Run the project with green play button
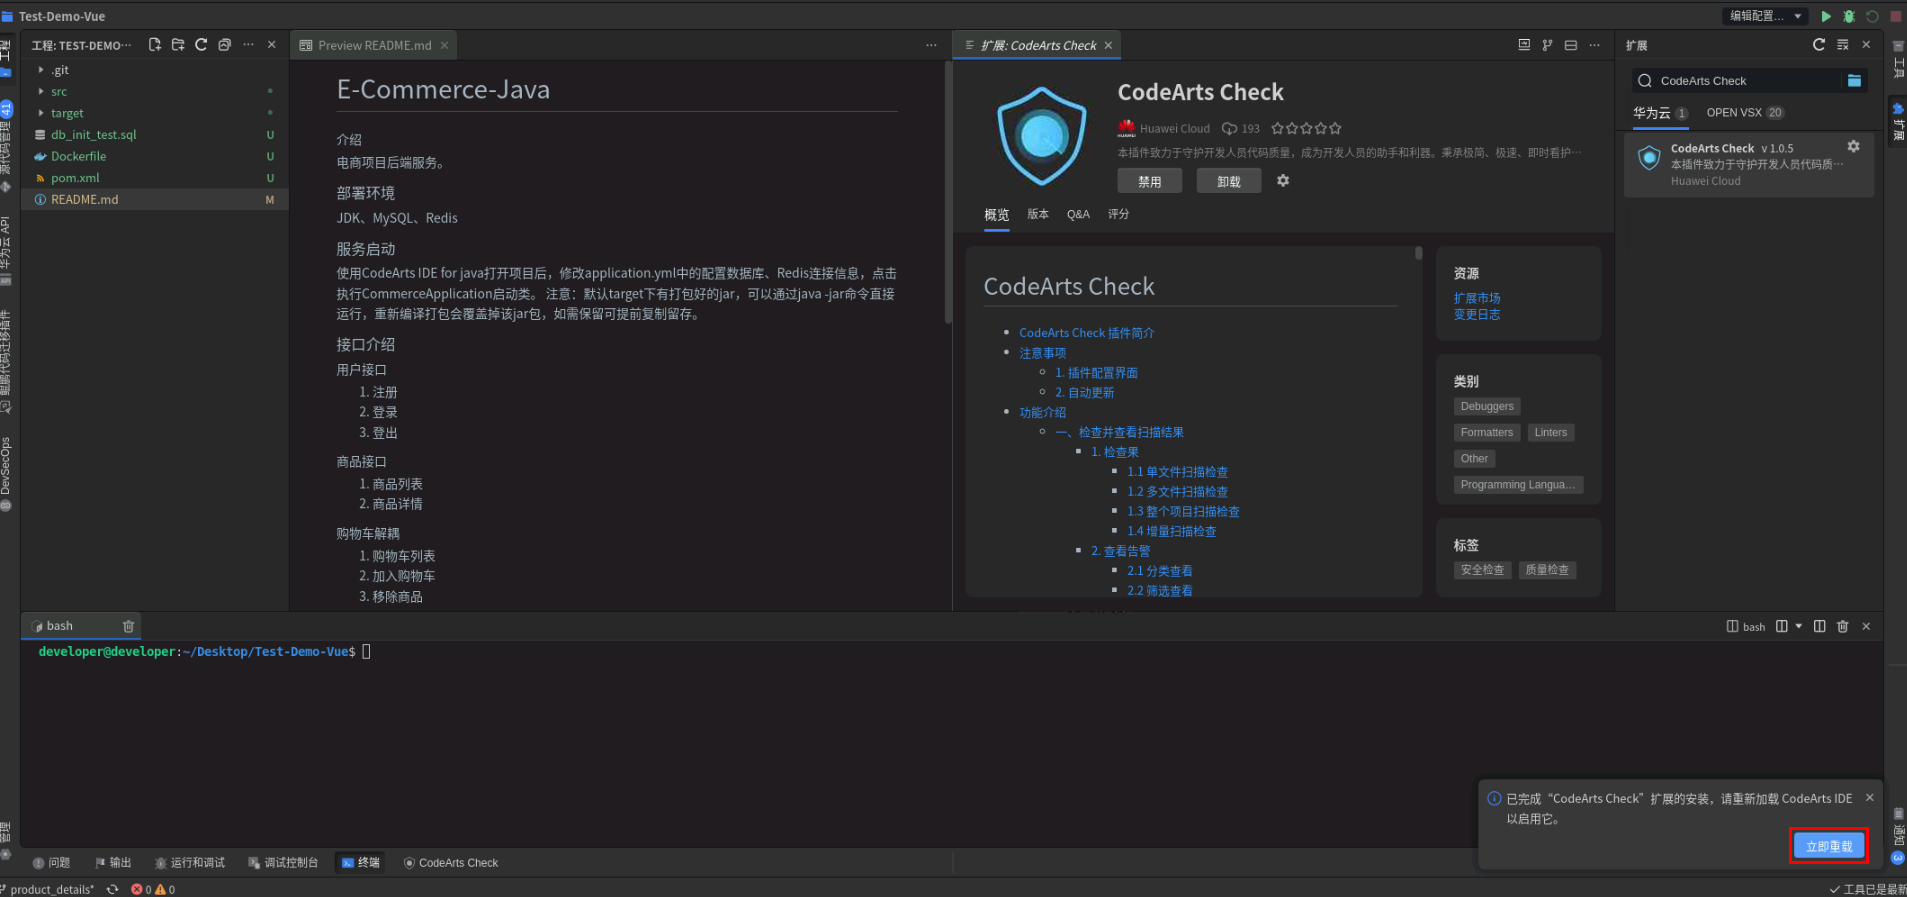 point(1826,16)
